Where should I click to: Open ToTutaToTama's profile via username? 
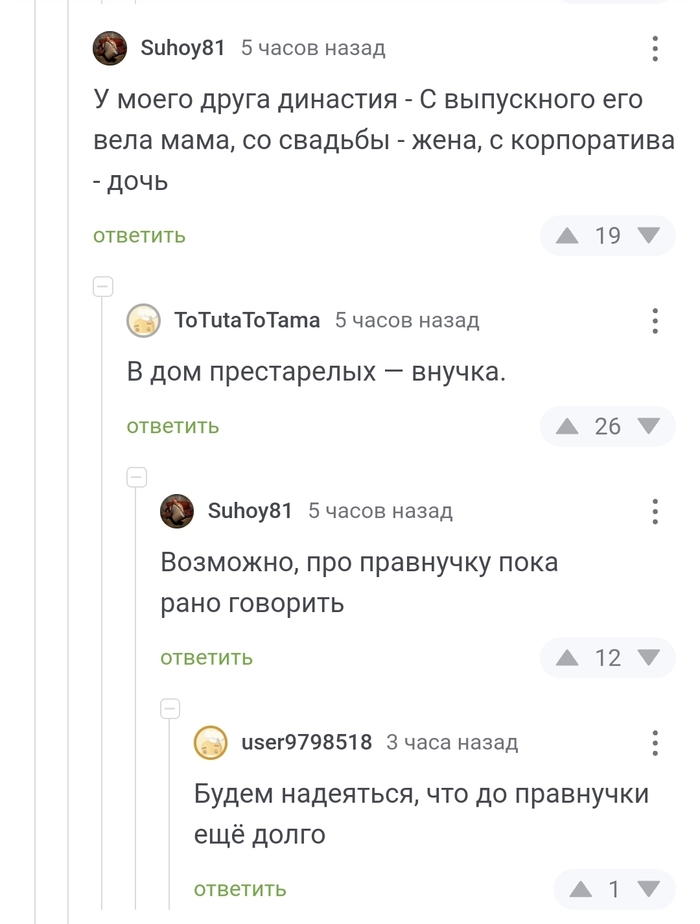pyautogui.click(x=247, y=320)
